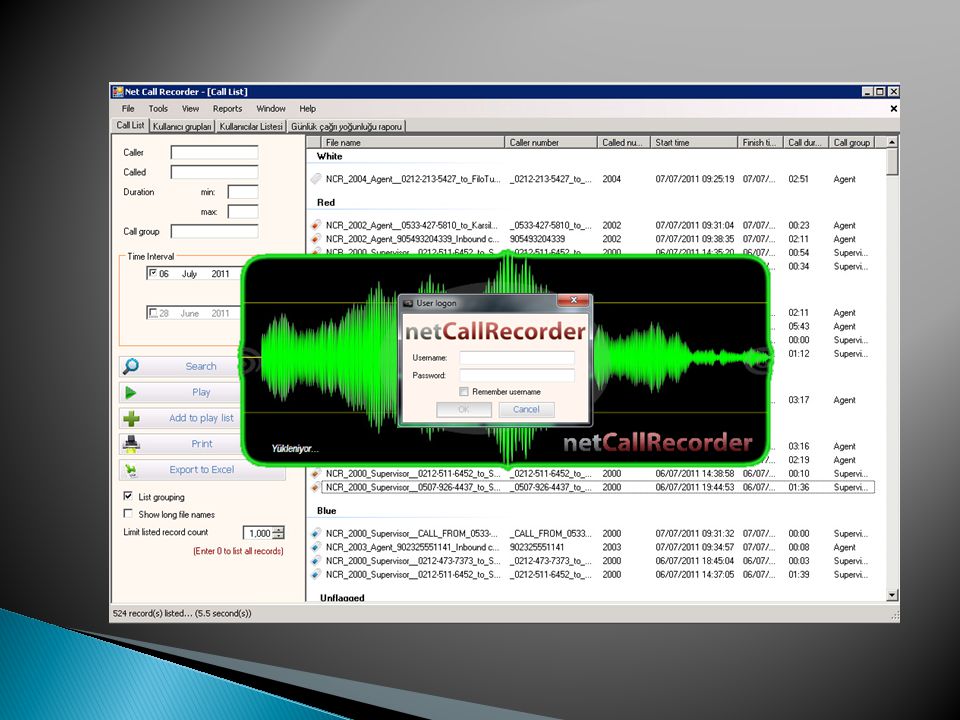This screenshot has width=960, height=720.
Task: Select row NCR_2000_Supervisor__0212-511-6452 at 14:37:05
Action: click(593, 574)
